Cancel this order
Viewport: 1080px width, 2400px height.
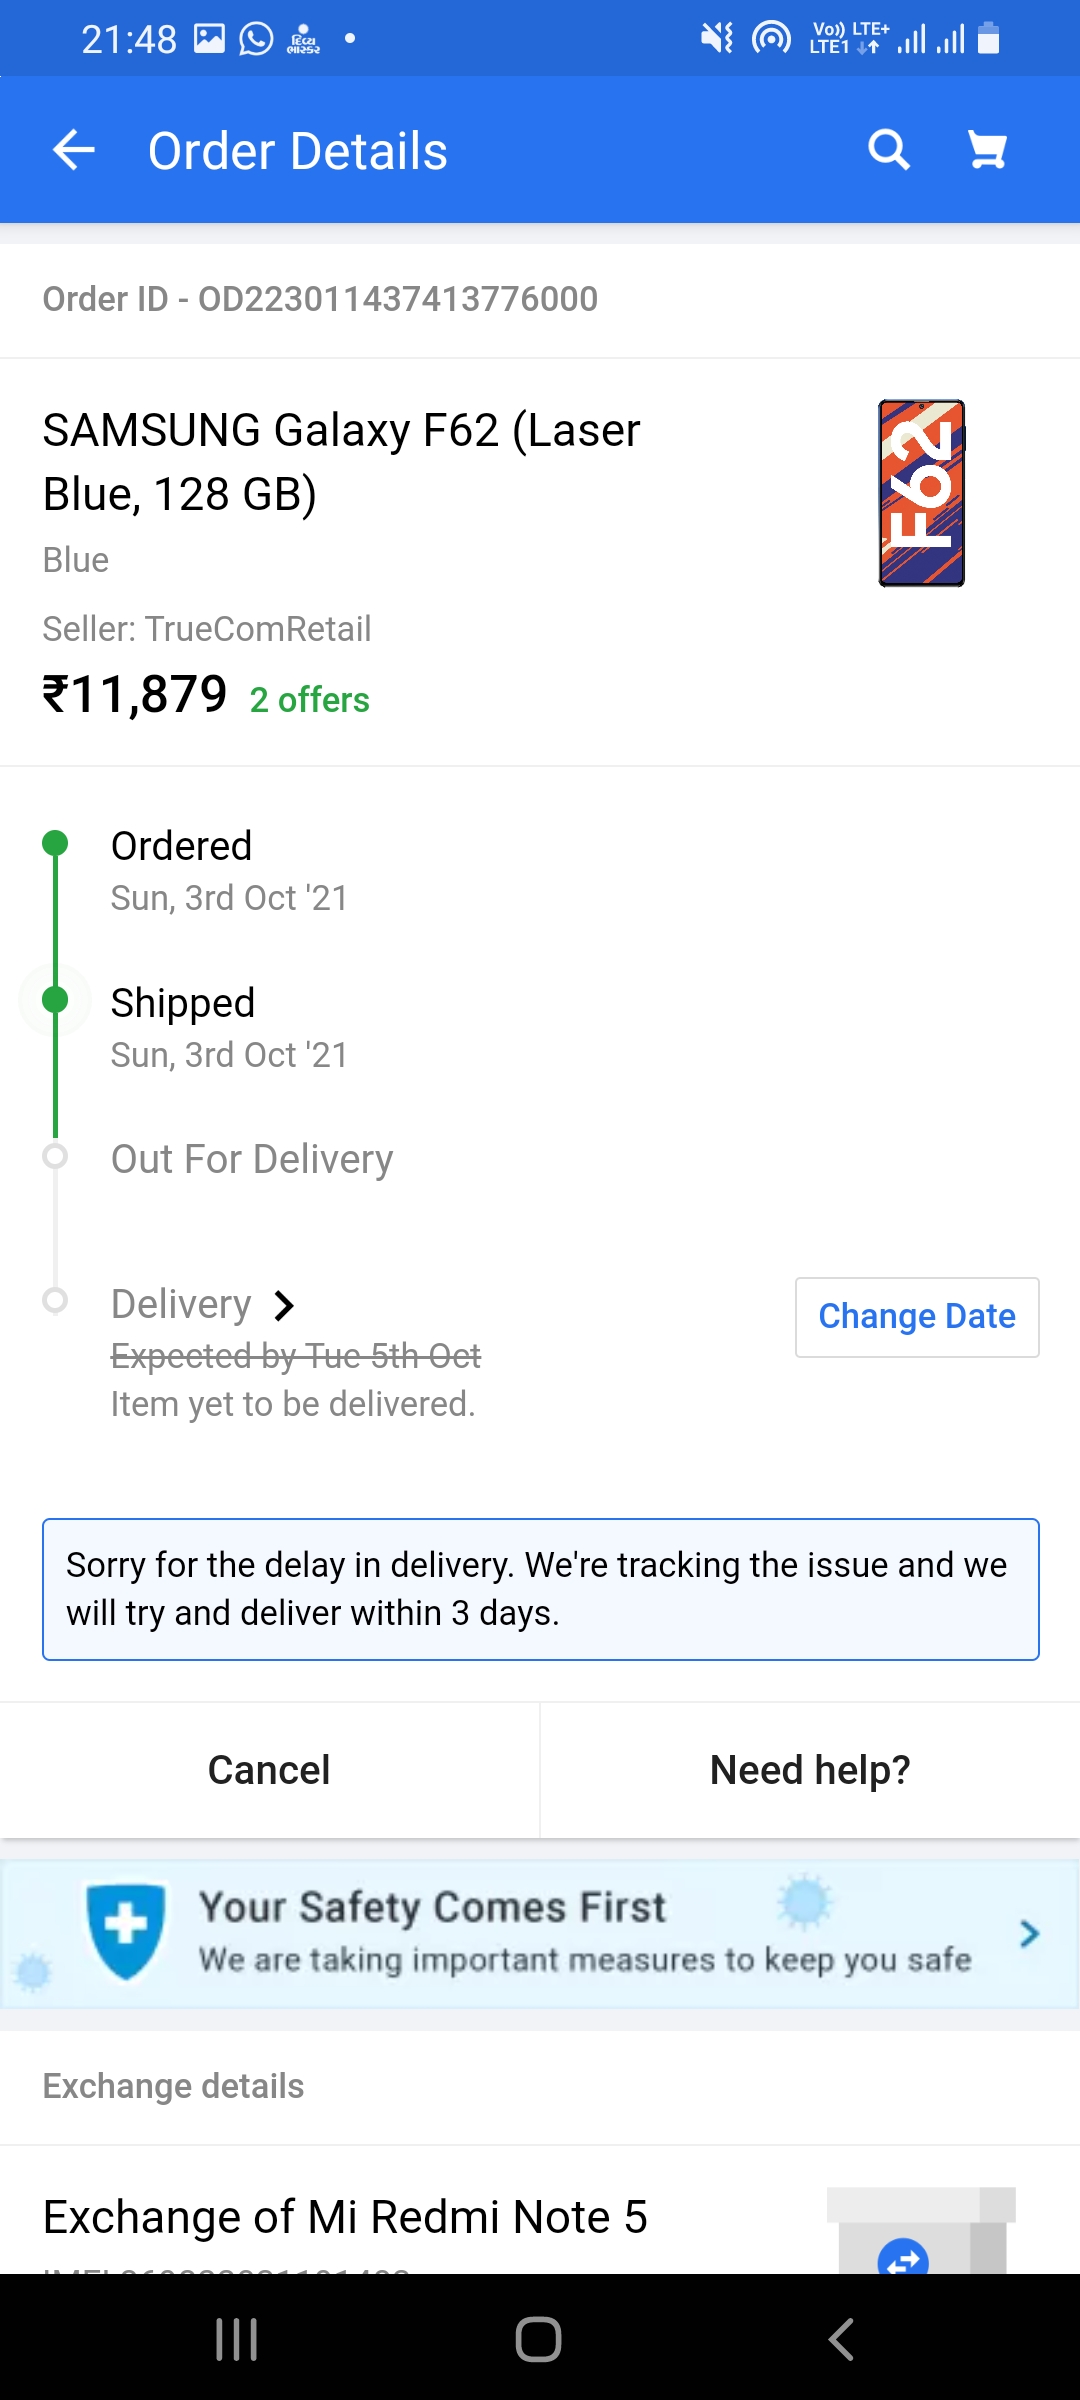pos(269,1770)
